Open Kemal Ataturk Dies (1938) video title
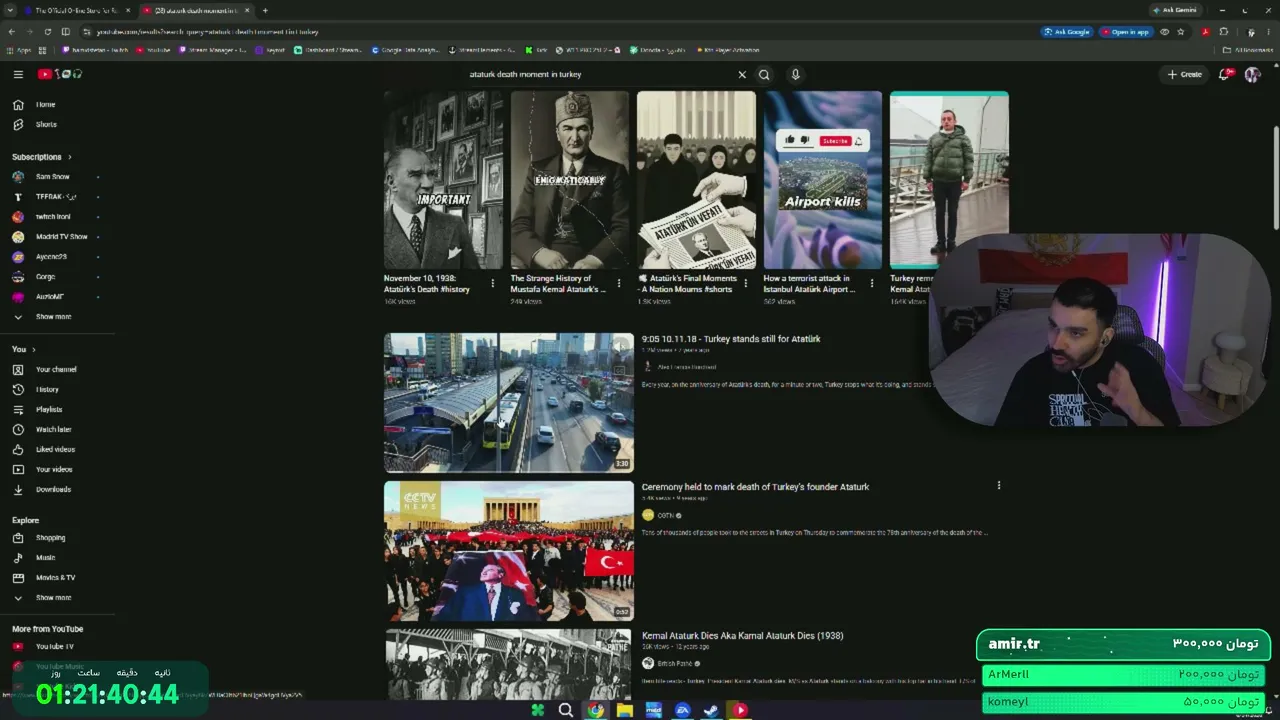The width and height of the screenshot is (1280, 720). point(742,636)
